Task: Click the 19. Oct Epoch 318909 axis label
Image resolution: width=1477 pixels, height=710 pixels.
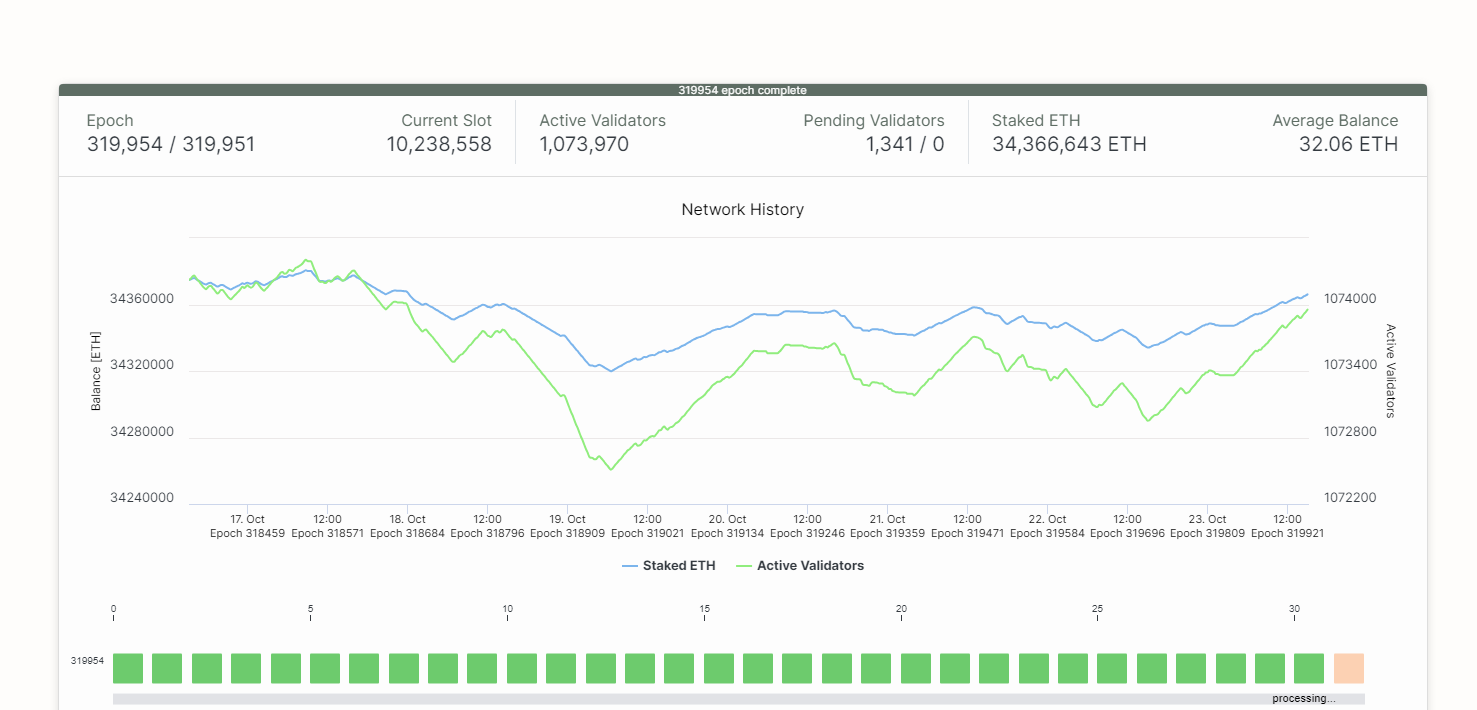Action: (x=567, y=526)
